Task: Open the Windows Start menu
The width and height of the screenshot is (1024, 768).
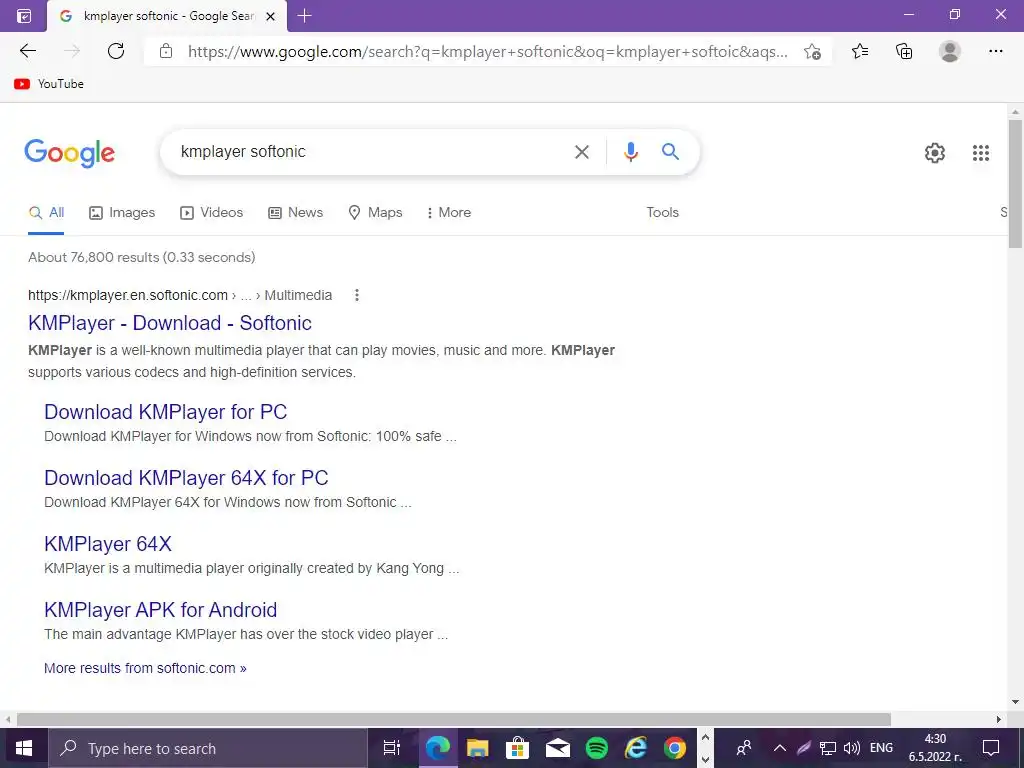Action: (x=24, y=748)
